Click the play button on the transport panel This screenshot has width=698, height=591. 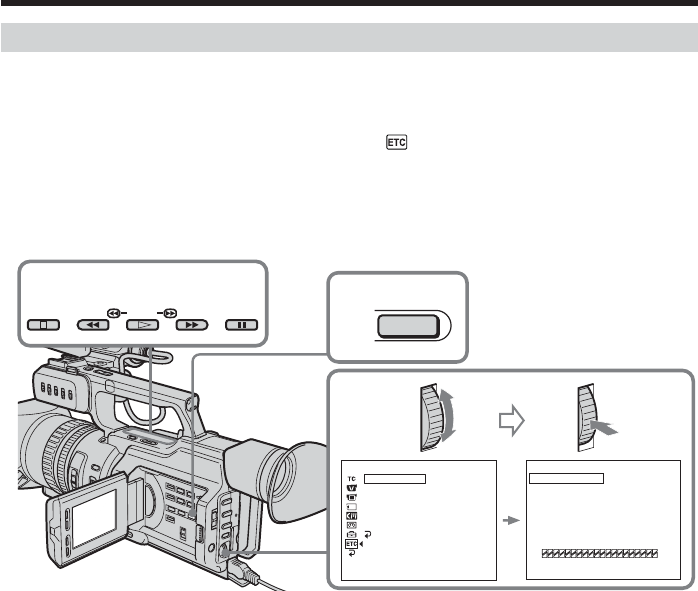(x=142, y=325)
